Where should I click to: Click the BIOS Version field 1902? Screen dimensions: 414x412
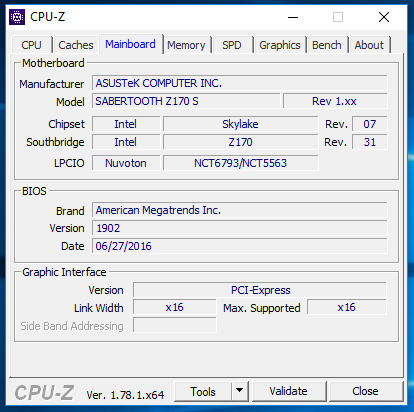[x=240, y=228]
